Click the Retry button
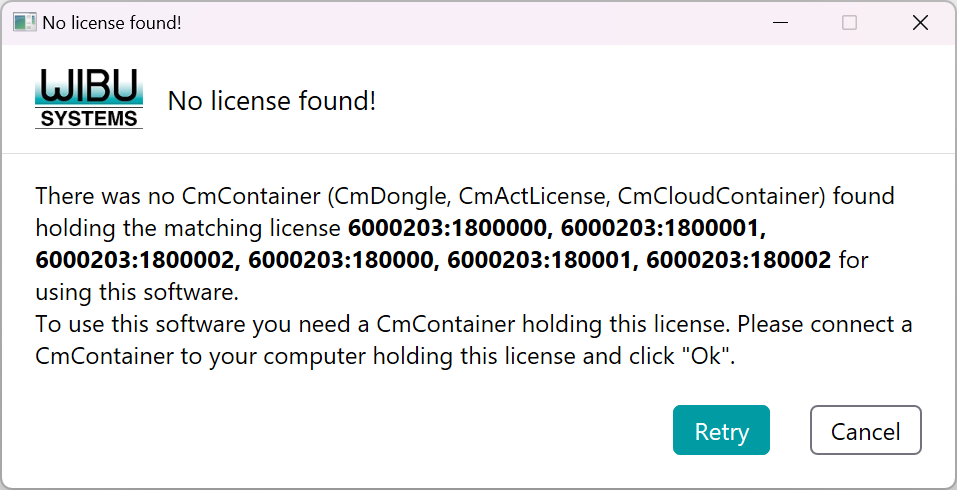 point(721,431)
